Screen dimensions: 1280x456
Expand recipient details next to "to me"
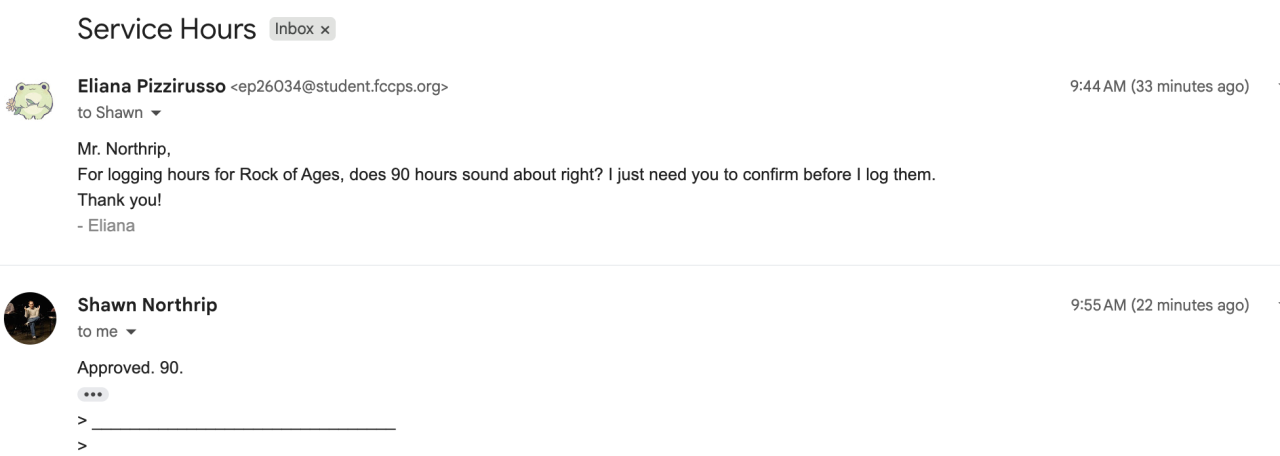click(x=130, y=332)
